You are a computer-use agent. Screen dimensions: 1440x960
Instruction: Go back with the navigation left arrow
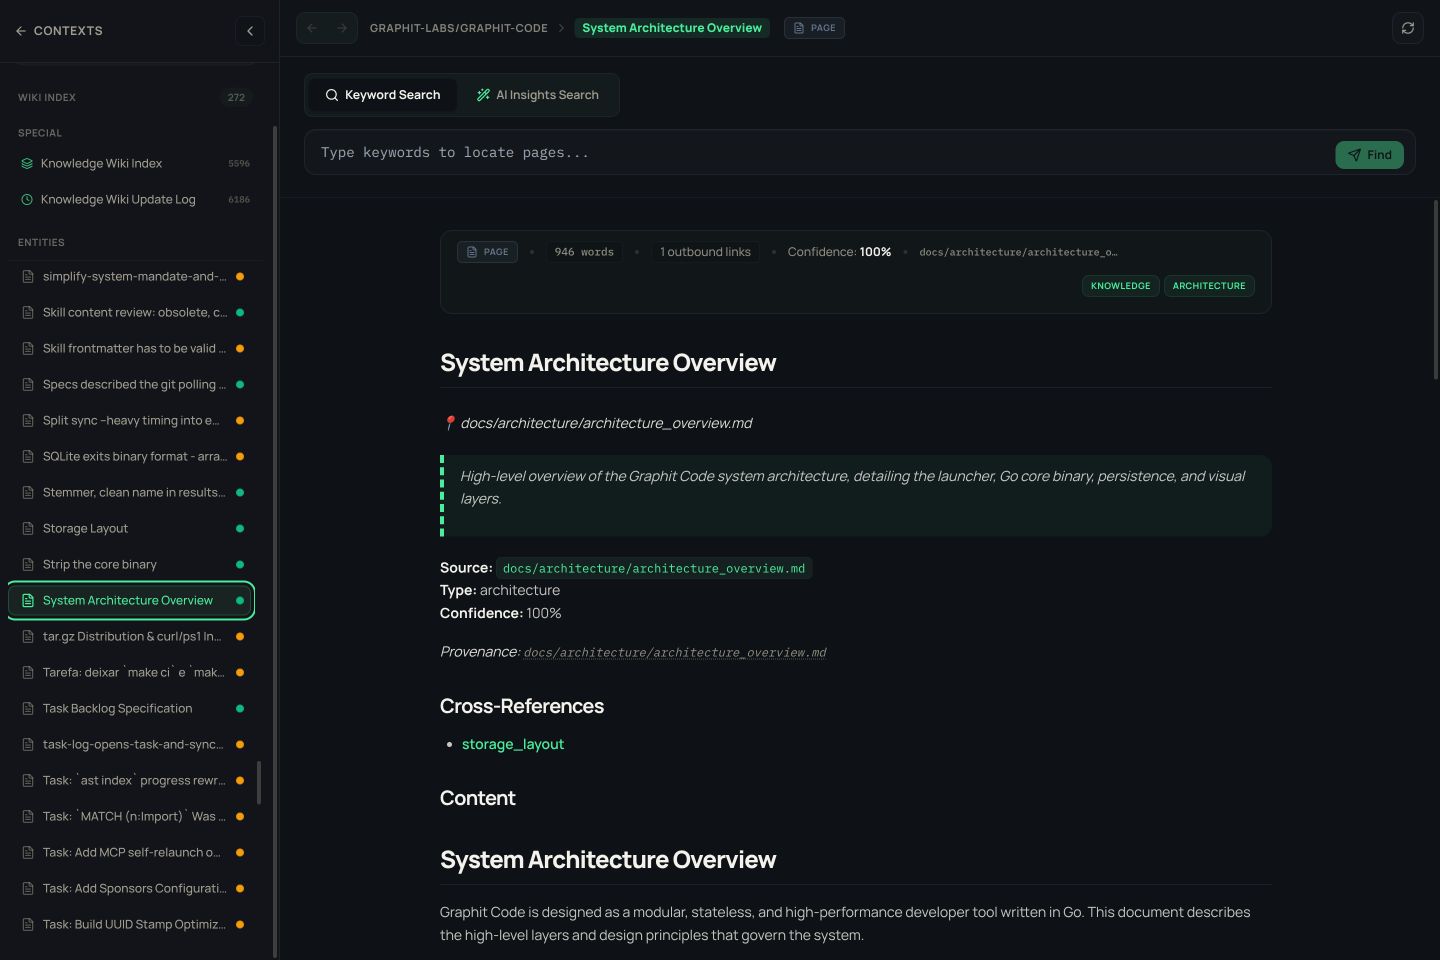(x=312, y=28)
